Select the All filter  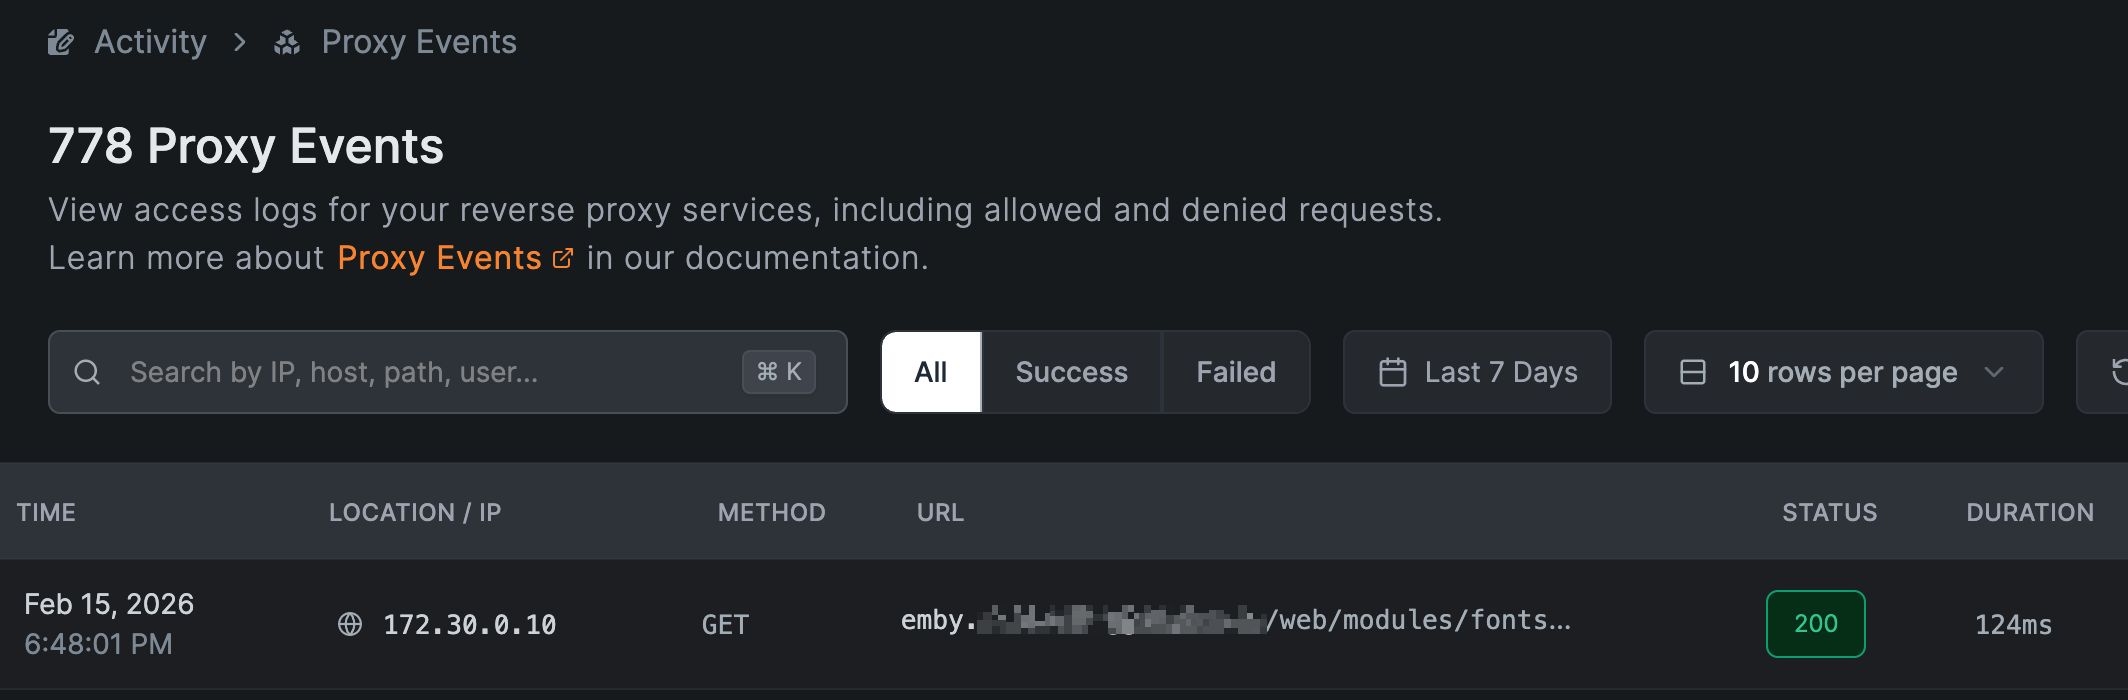click(x=930, y=372)
